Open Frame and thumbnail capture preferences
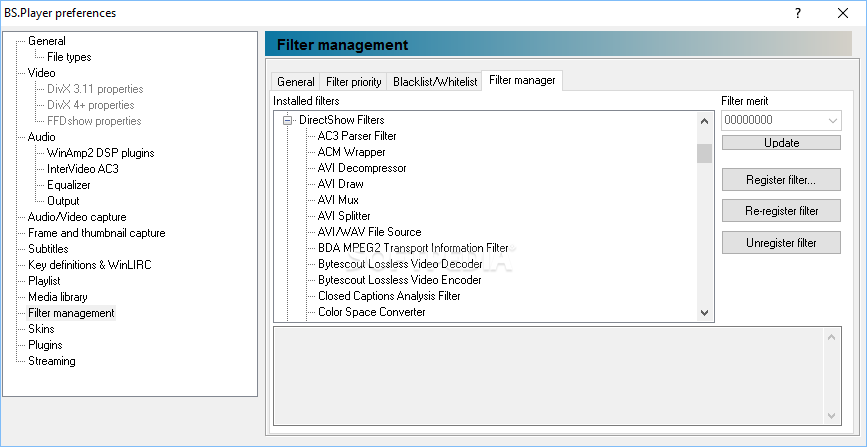Viewport: 867px width, 447px height. (x=97, y=233)
